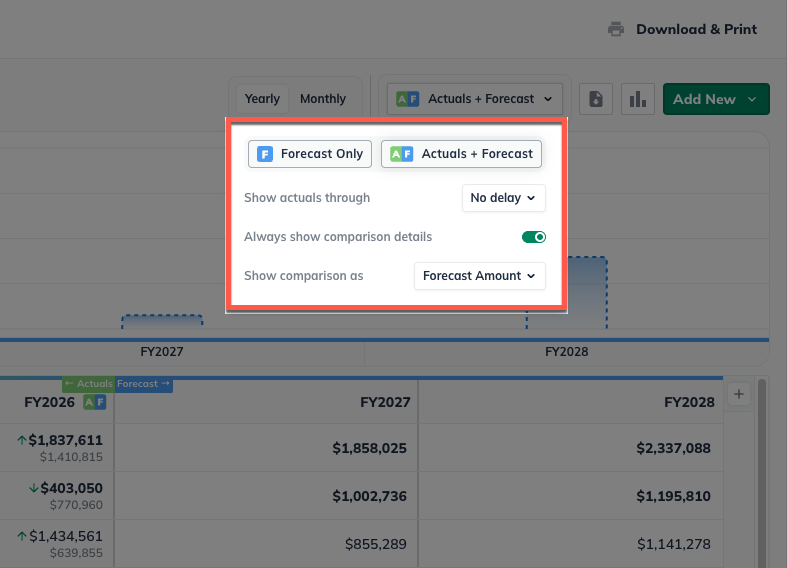Screen dimensions: 787x568
Task: Click the AF icon in Actuals + Forecast dropdown
Action: point(407,99)
